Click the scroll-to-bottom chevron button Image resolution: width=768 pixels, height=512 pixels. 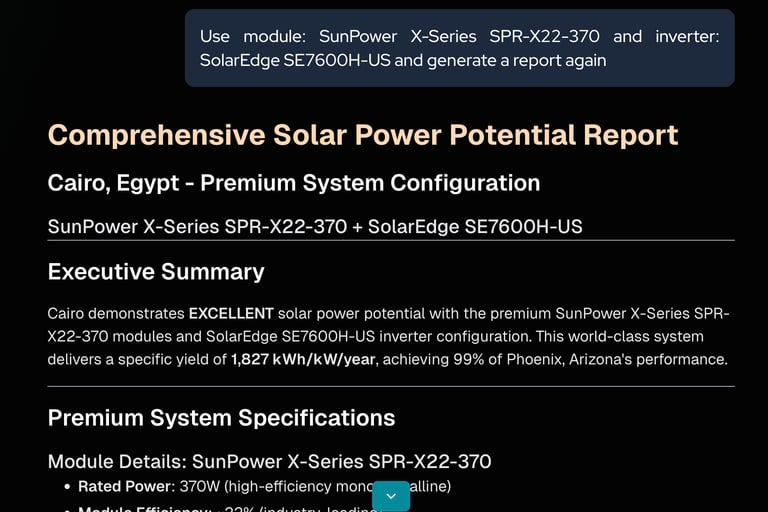point(391,496)
